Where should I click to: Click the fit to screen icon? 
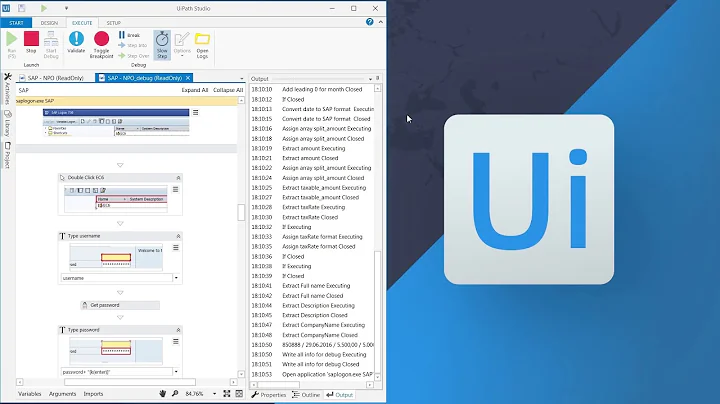(x=227, y=394)
